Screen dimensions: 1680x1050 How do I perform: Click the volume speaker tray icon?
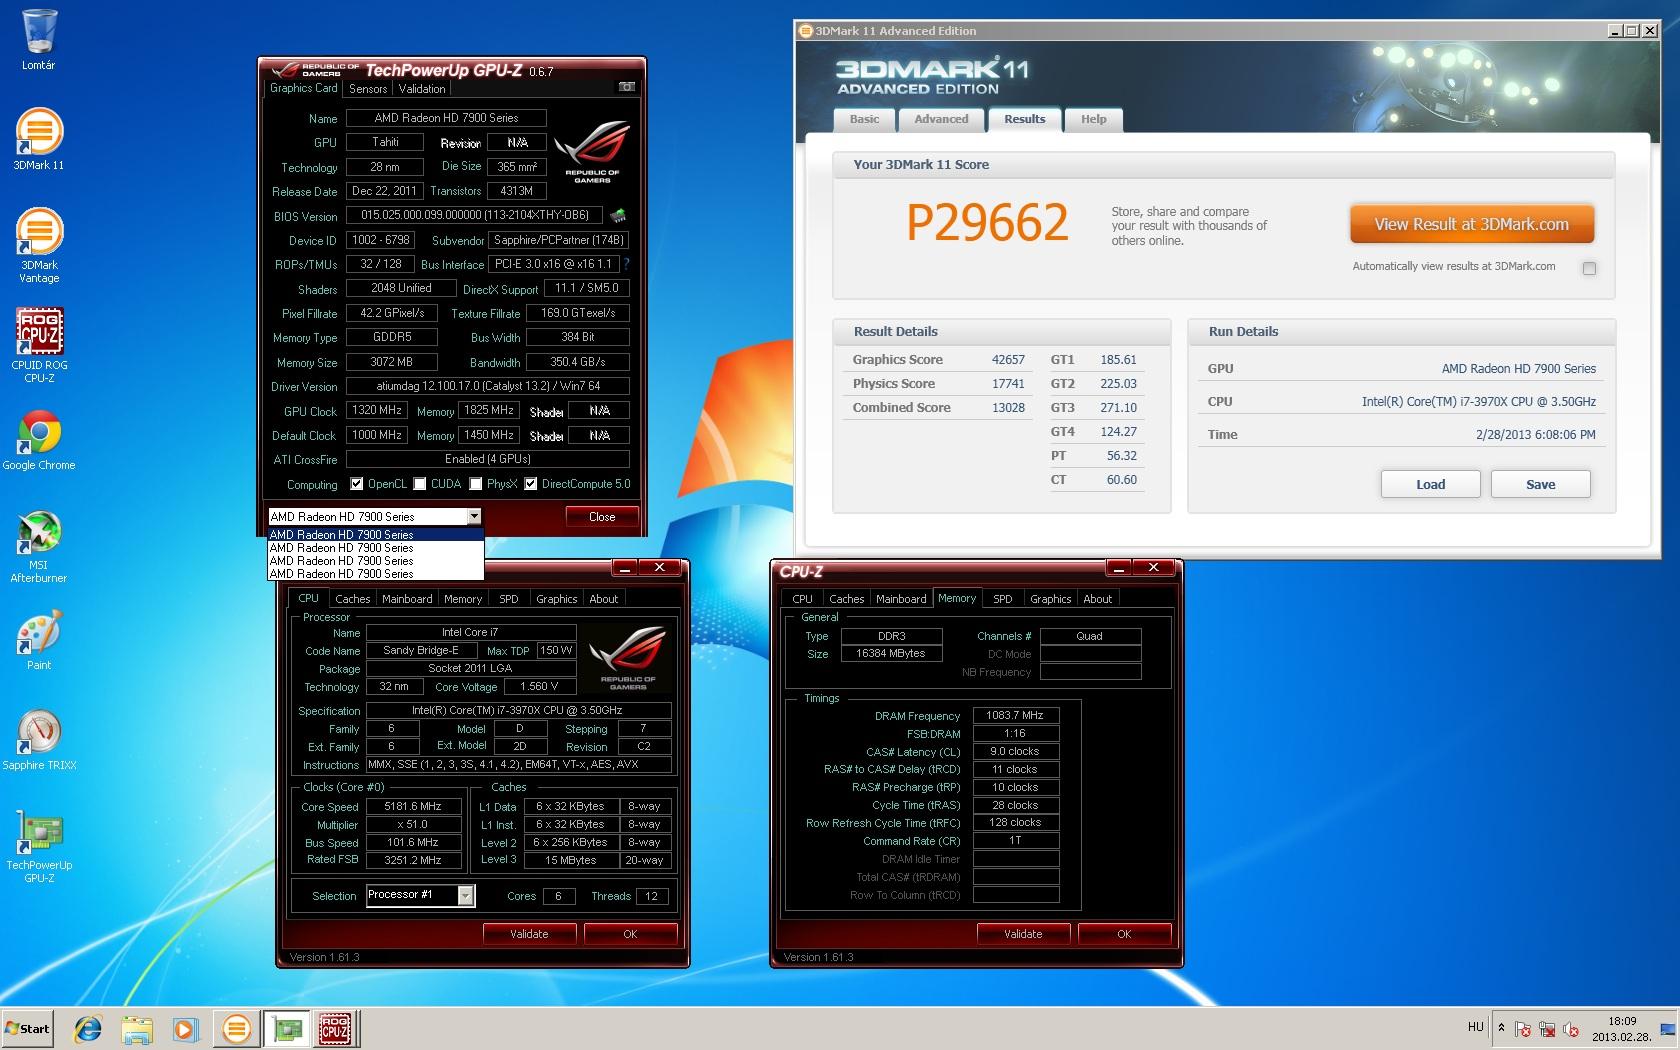[x=1570, y=1029]
